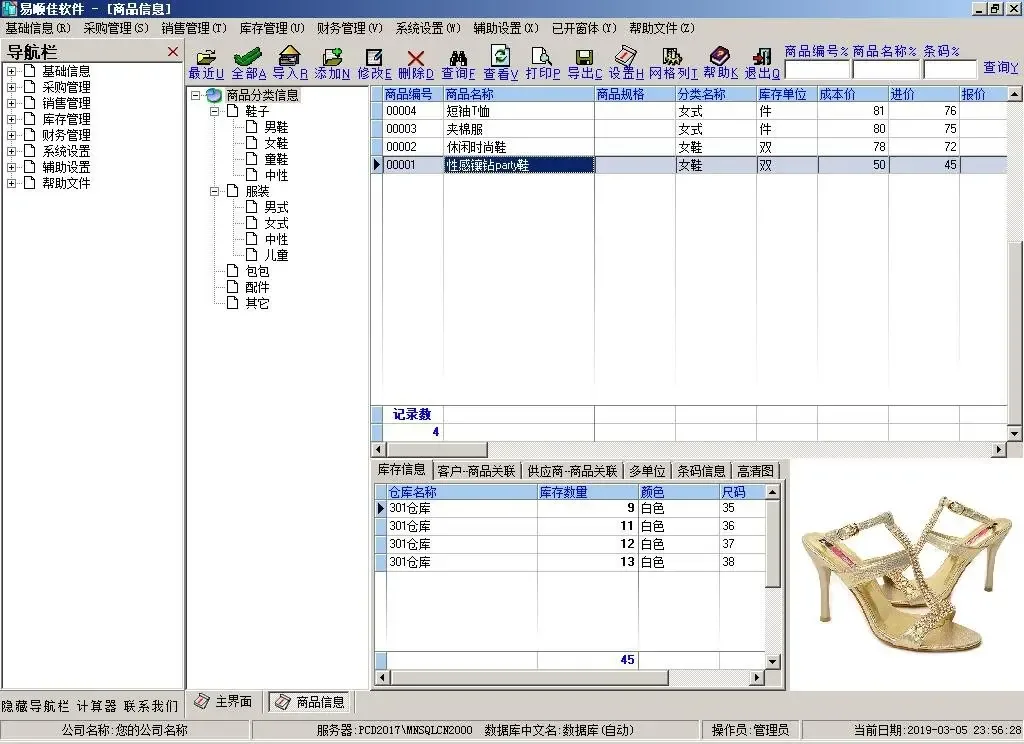Click the 查看V view icon

coord(500,56)
